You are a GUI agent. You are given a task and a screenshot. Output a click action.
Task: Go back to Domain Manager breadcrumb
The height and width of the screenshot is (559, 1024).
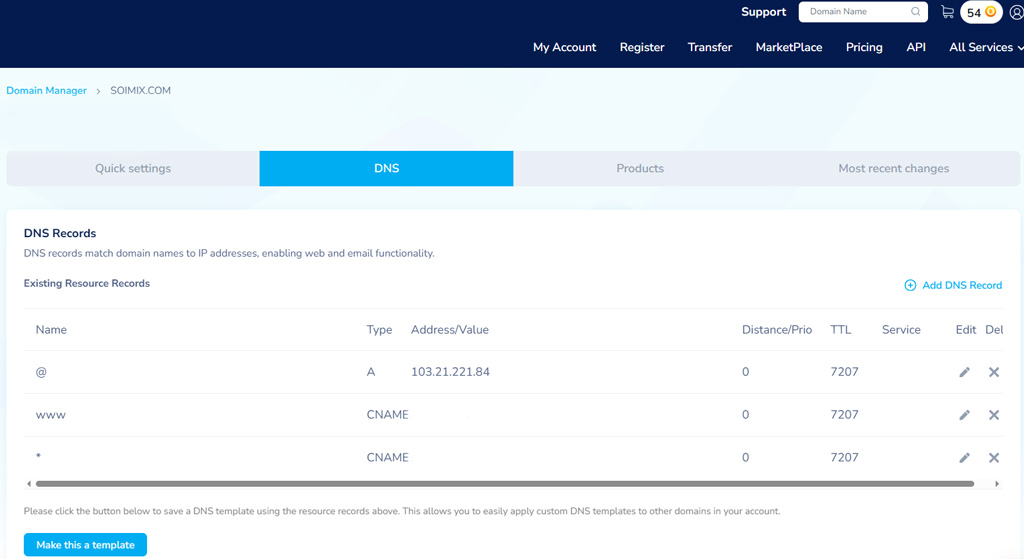coord(46,91)
